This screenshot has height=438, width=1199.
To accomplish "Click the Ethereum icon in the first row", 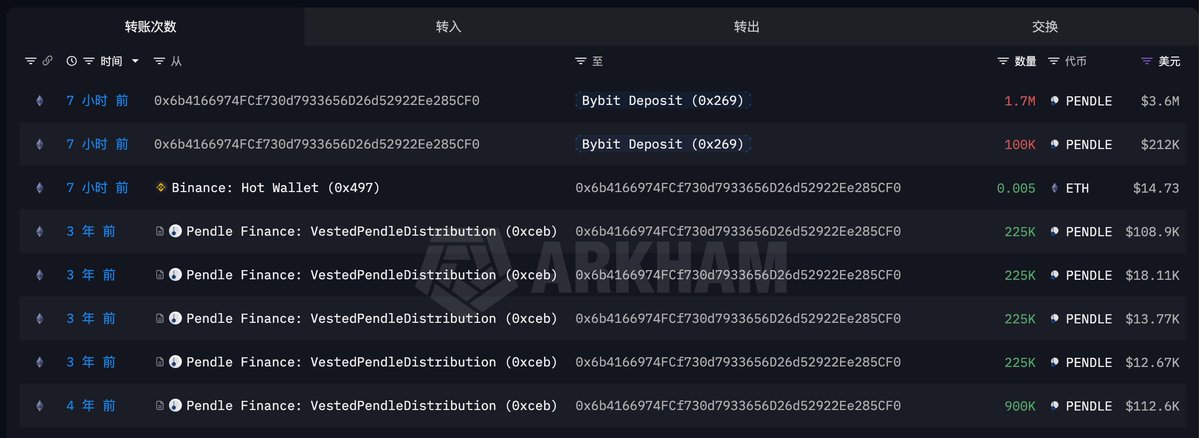I will coord(40,101).
